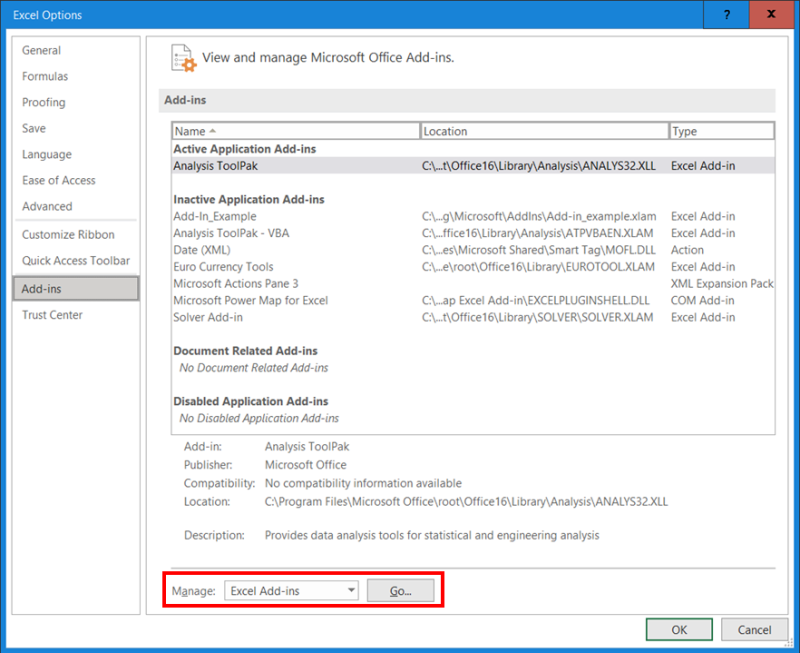
Task: Click the Add-in_example.xlam location cell
Action: [539, 216]
